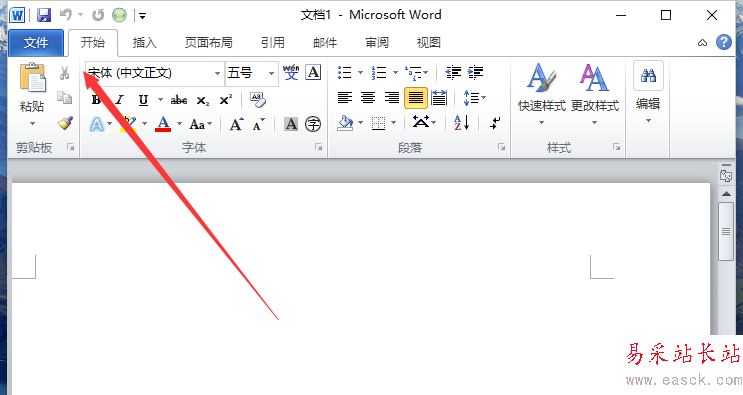This screenshot has height=395, width=743.
Task: Click the Word Help question mark
Action: [724, 43]
